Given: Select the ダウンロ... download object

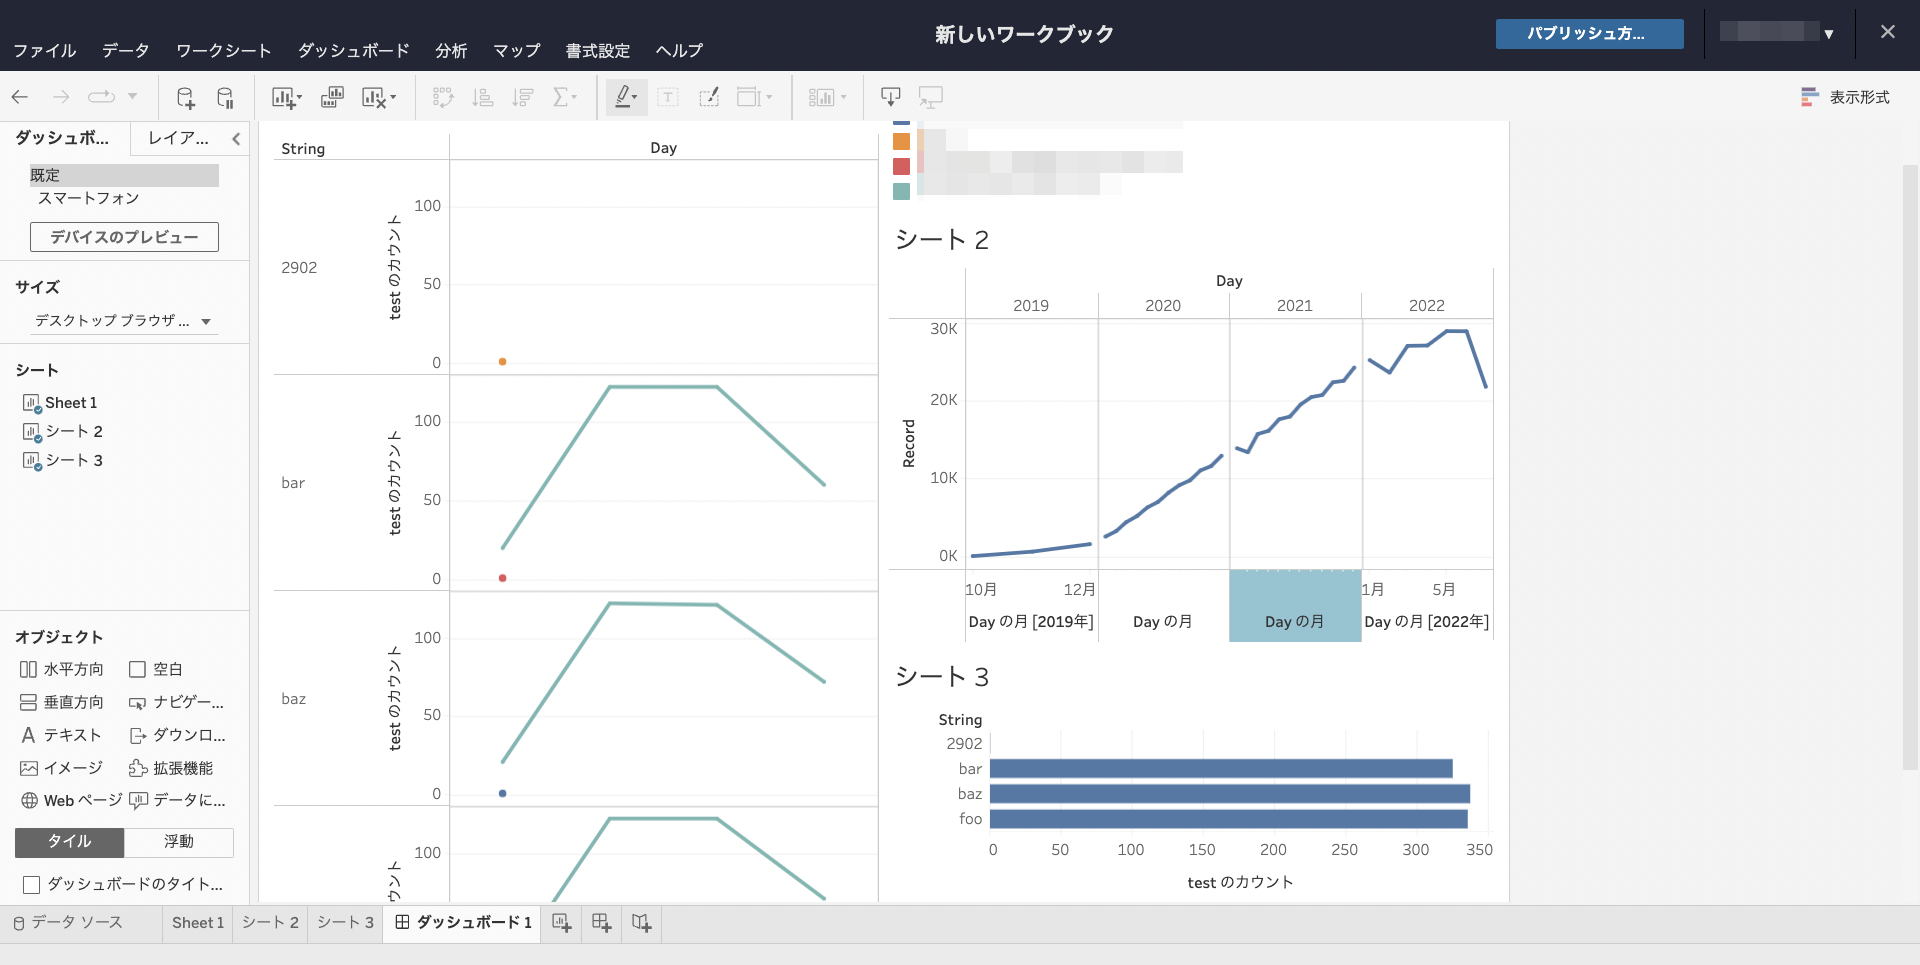Looking at the screenshot, I should (177, 735).
